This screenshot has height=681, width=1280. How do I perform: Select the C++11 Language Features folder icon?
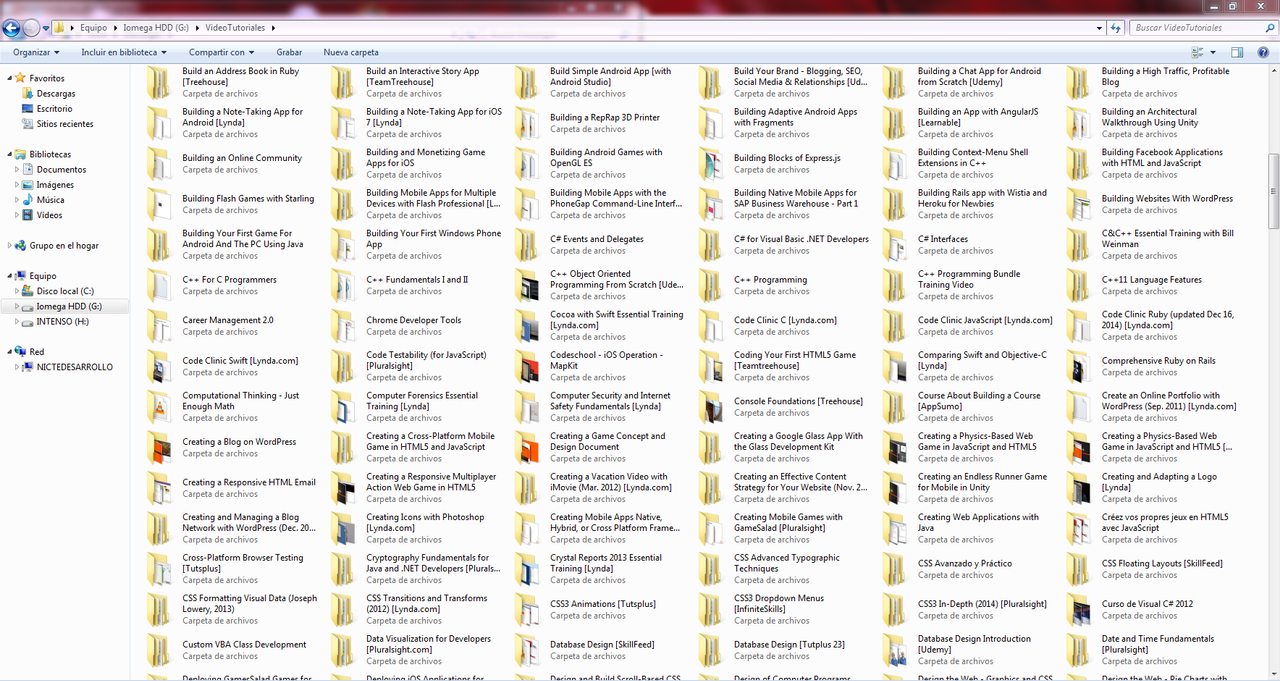1079,285
